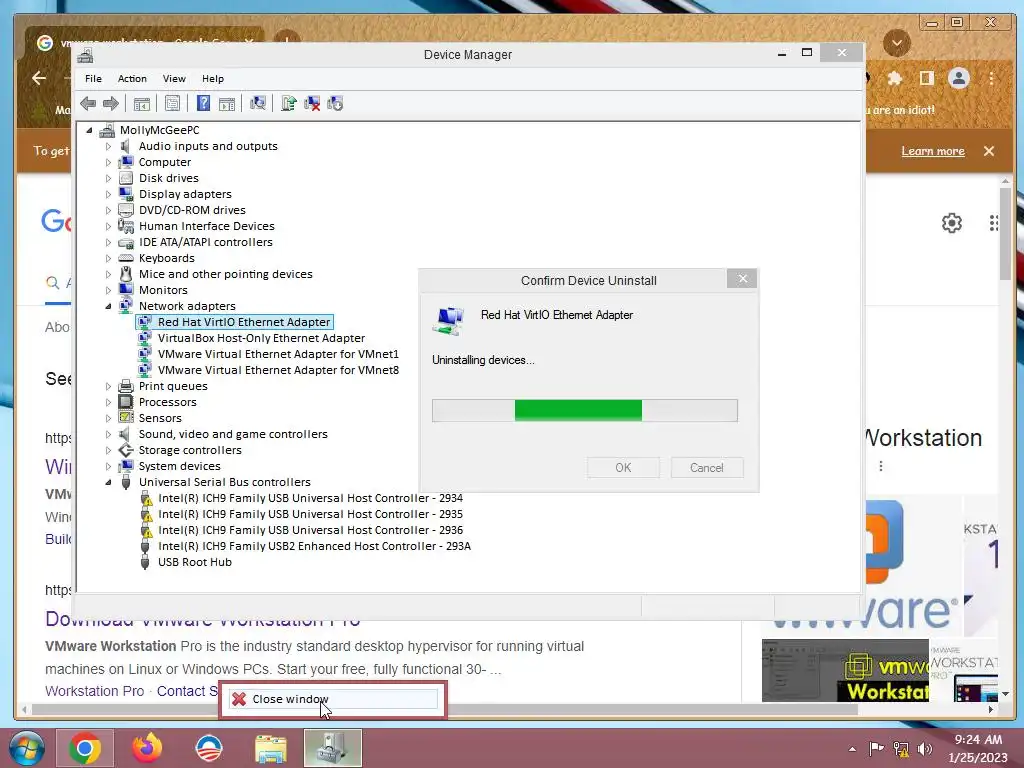Click the Disable device toolbar icon

335,103
